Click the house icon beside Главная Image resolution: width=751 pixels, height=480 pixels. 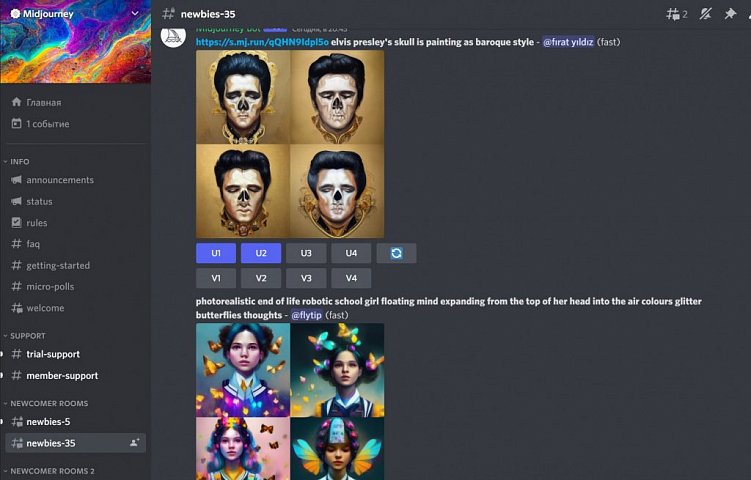pos(16,102)
